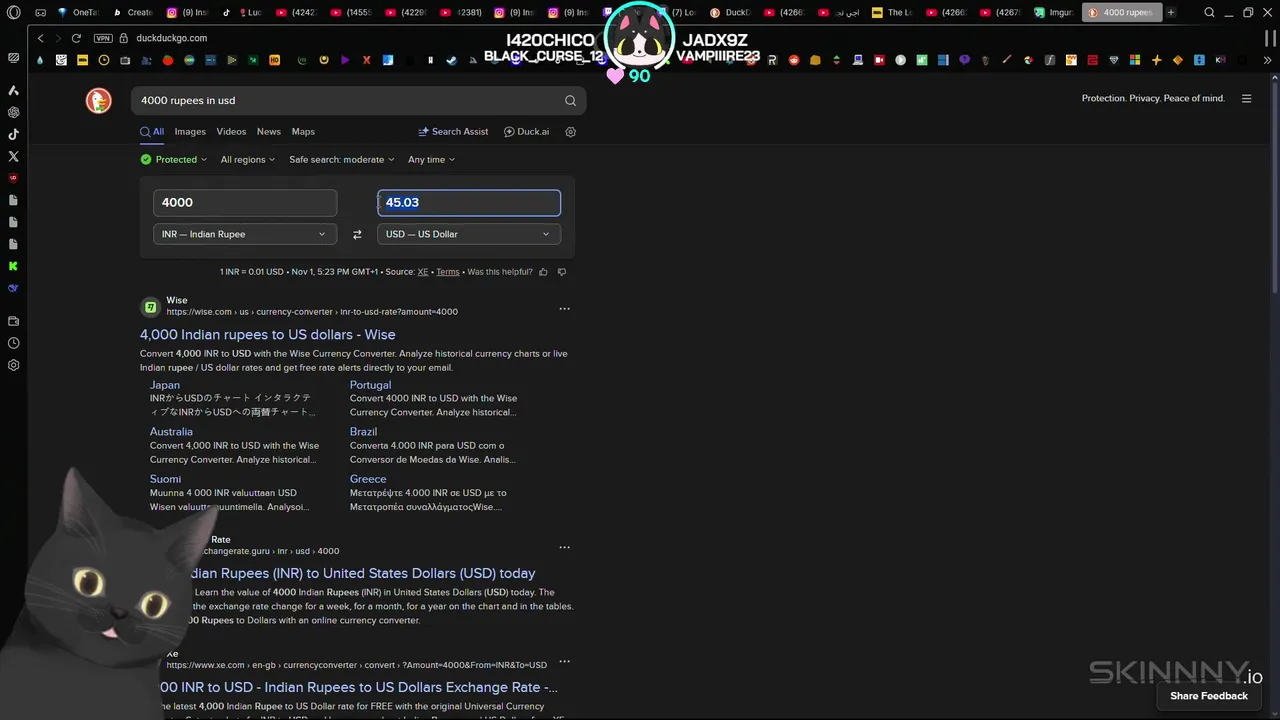Open the Safe search: moderate dropdown
Viewport: 1280px width, 720px height.
[341, 160]
